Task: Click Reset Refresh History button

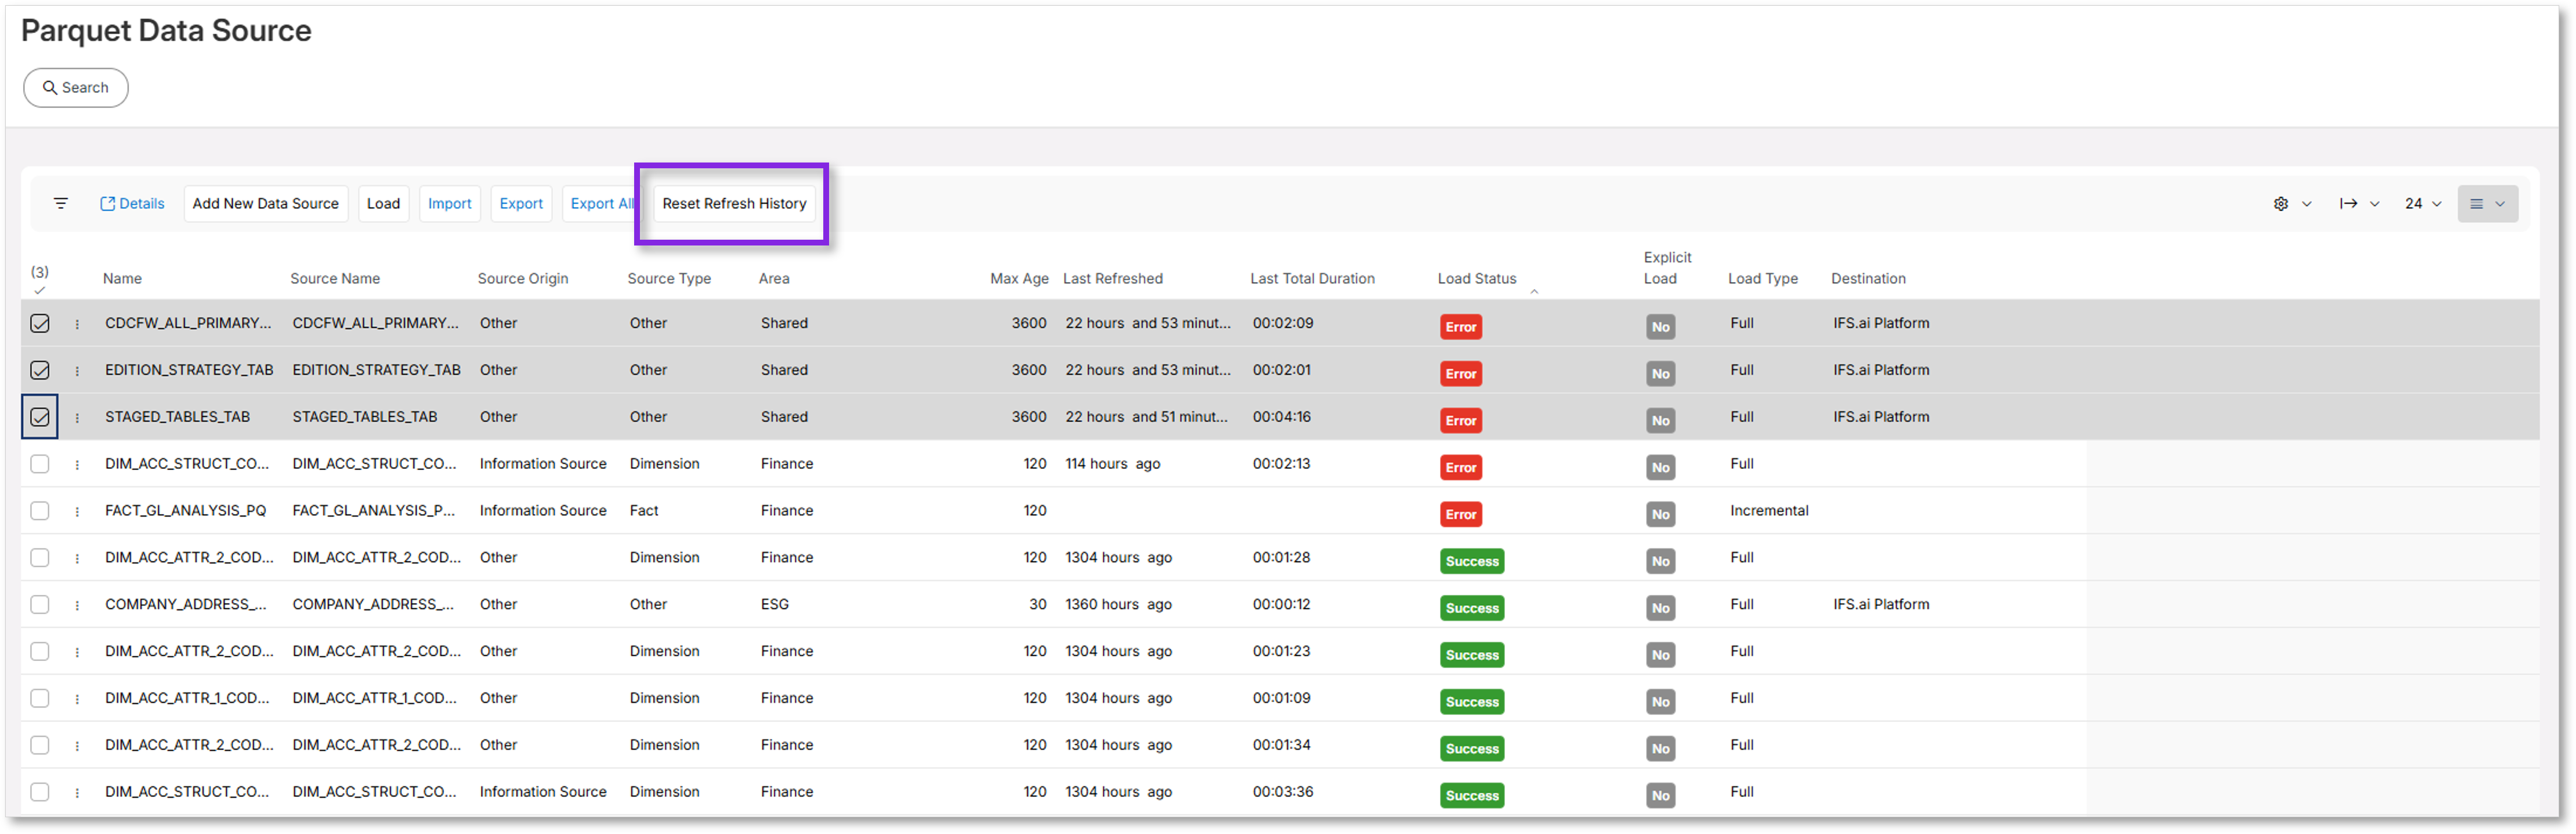Action: 734,203
